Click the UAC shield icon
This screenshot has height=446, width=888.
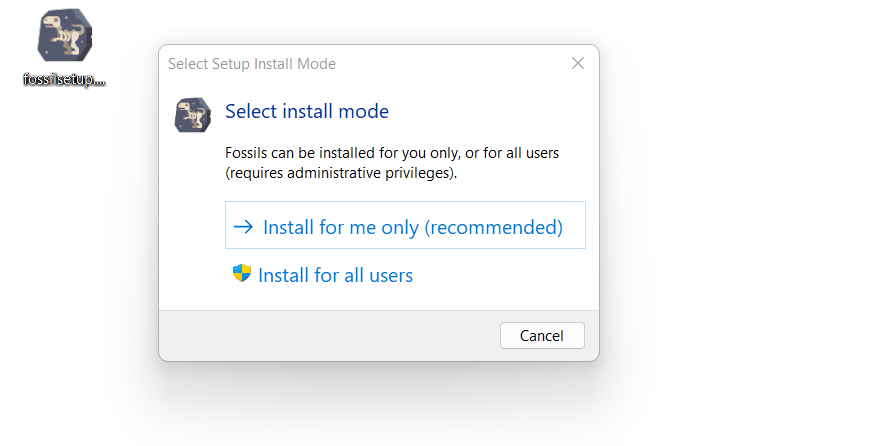[x=242, y=273]
